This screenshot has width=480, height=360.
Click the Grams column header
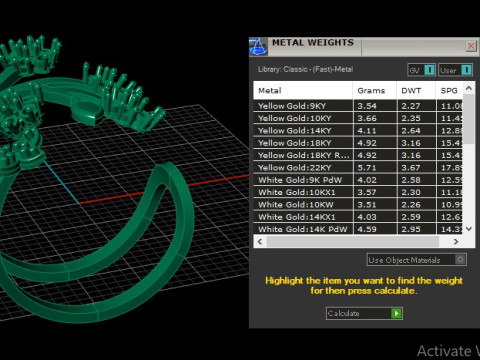click(x=375, y=90)
